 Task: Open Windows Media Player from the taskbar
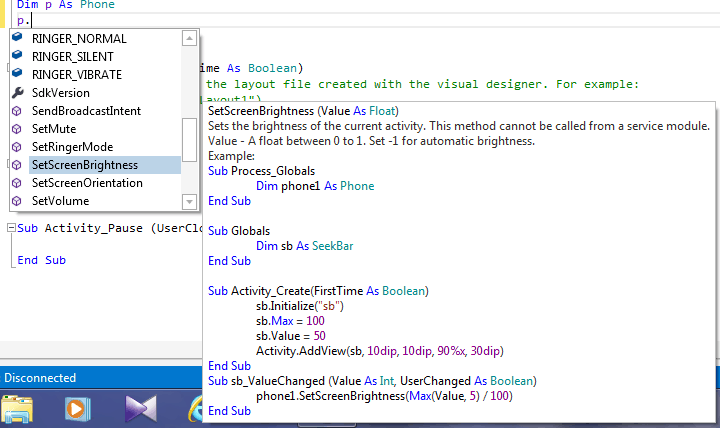coord(77,409)
